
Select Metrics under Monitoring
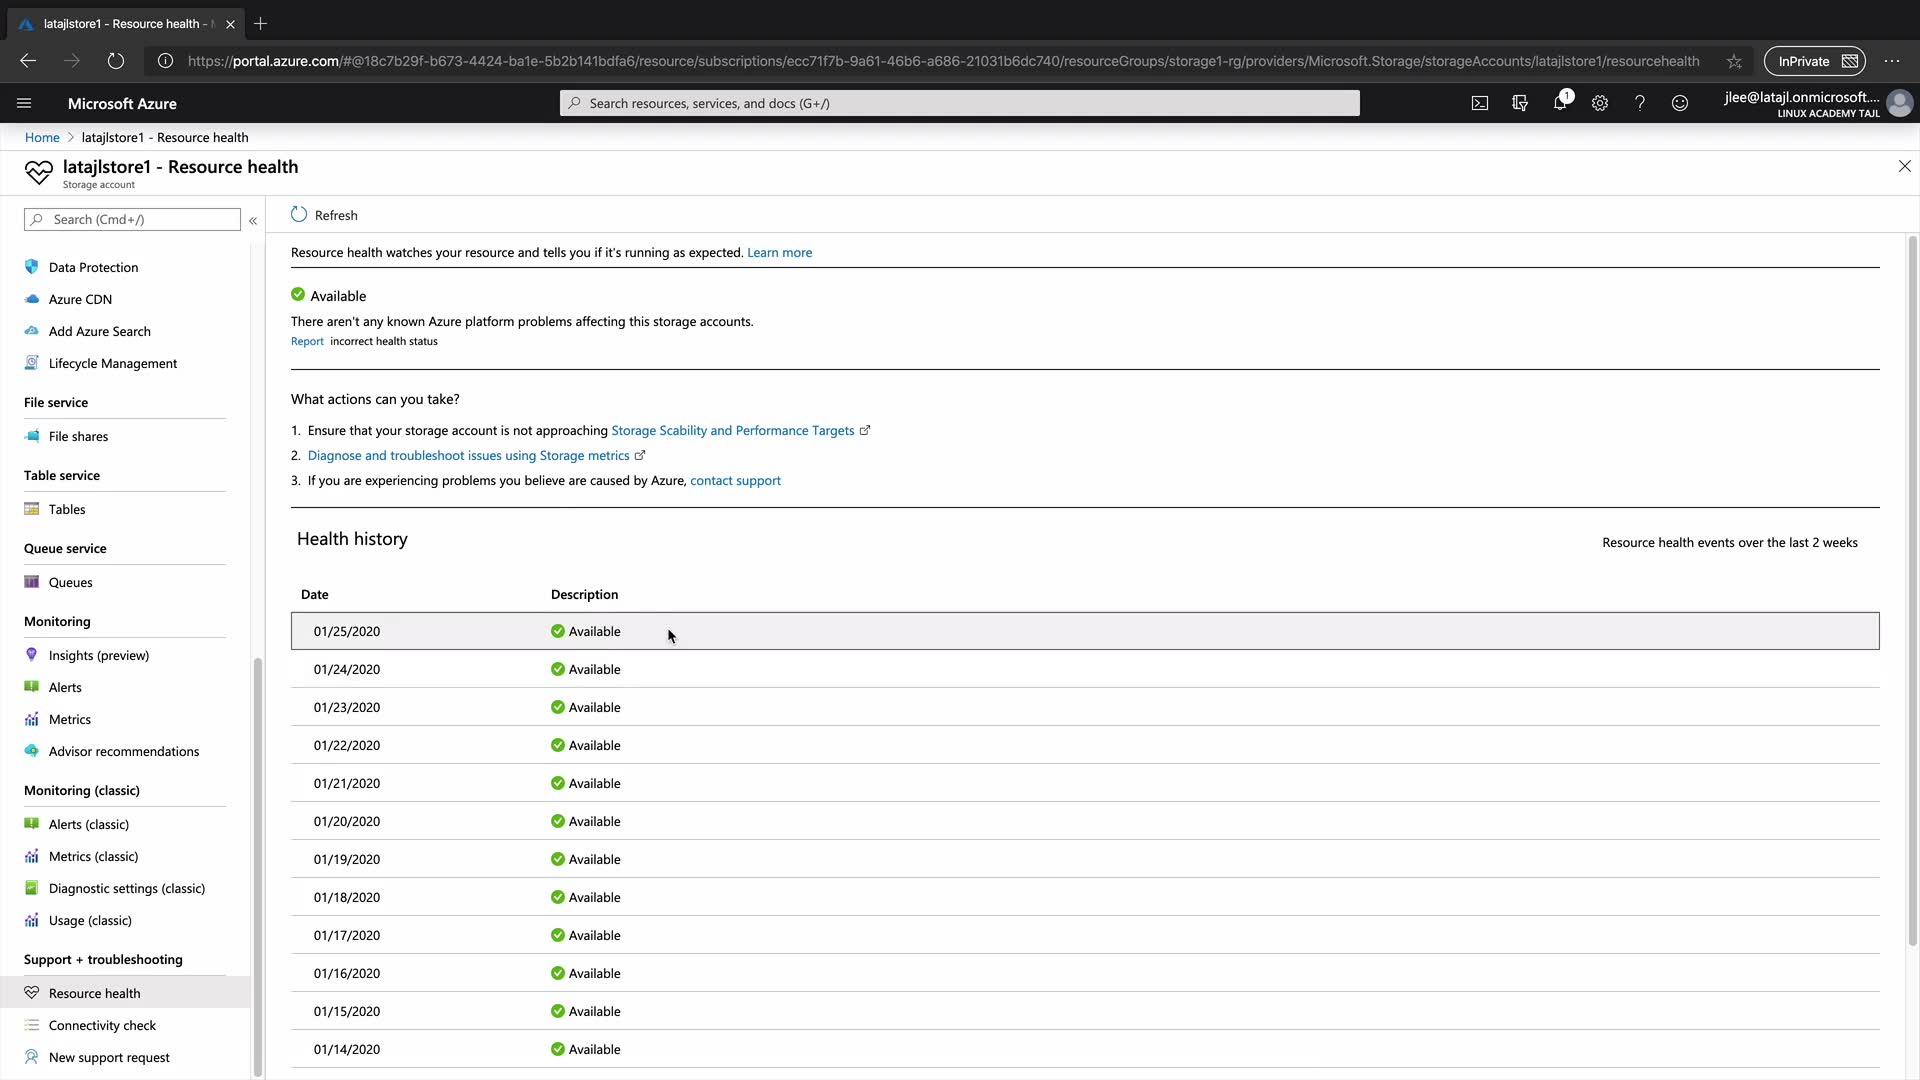(69, 720)
